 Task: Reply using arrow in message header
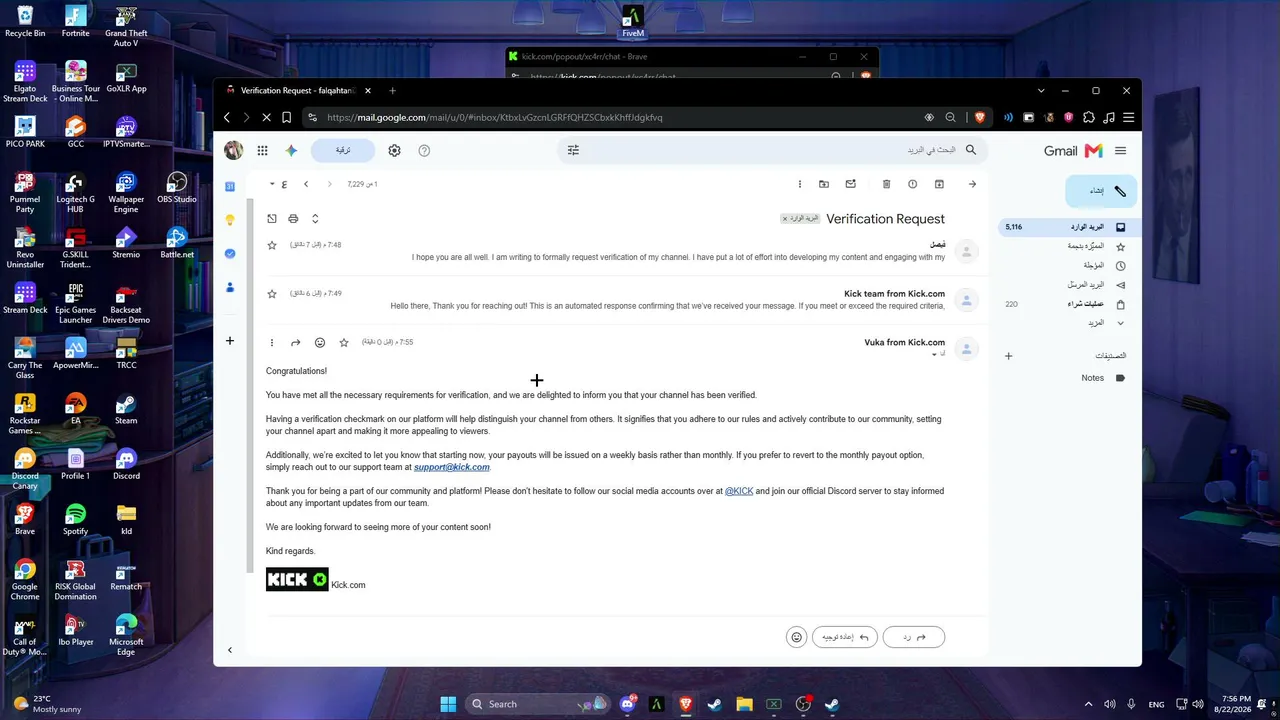coord(295,342)
